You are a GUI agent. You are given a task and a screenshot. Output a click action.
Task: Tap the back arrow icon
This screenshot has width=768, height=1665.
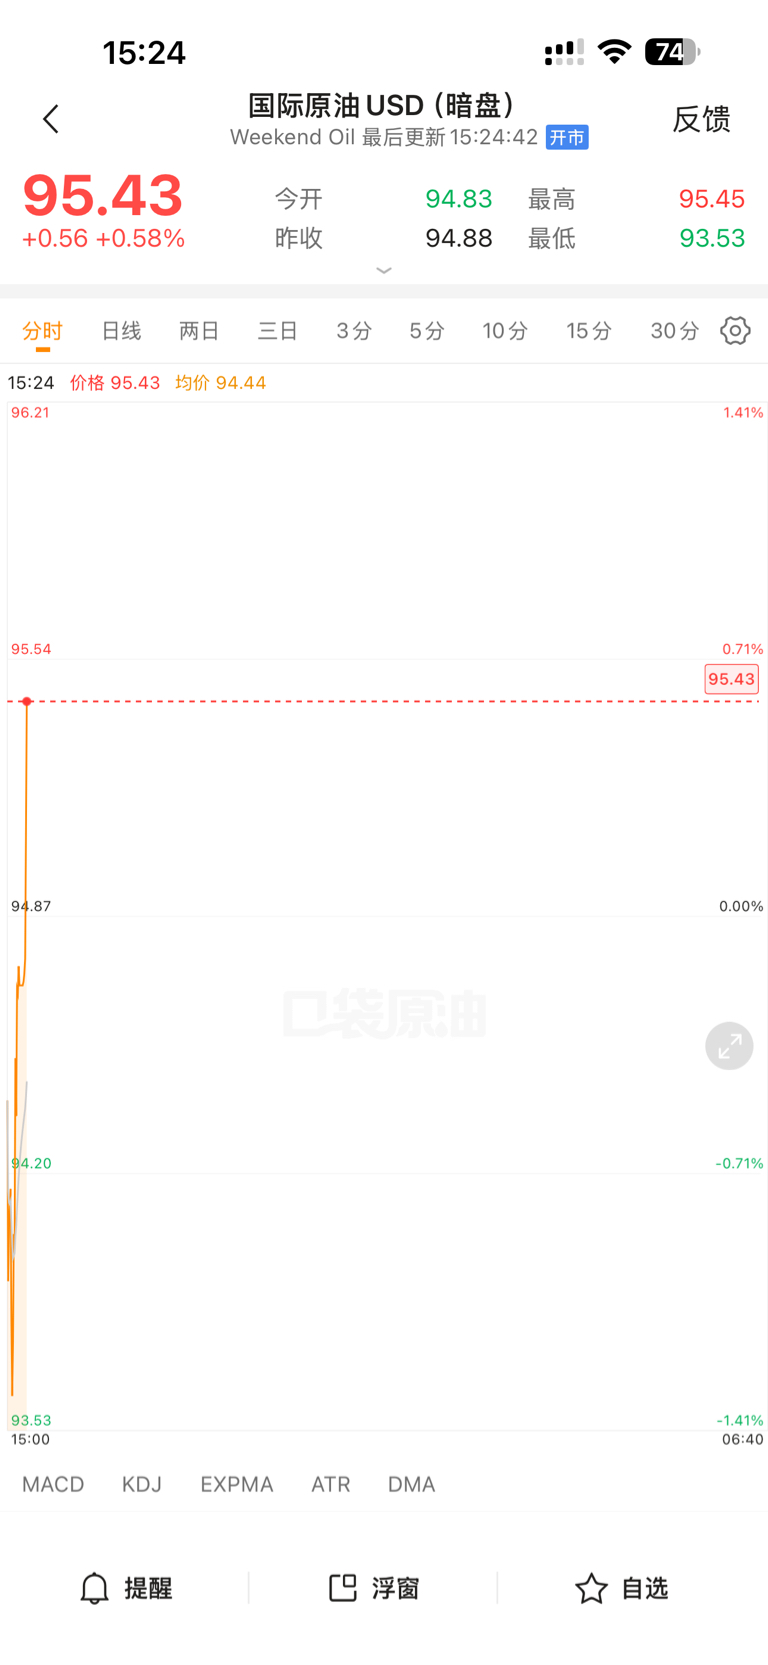pyautogui.click(x=51, y=119)
